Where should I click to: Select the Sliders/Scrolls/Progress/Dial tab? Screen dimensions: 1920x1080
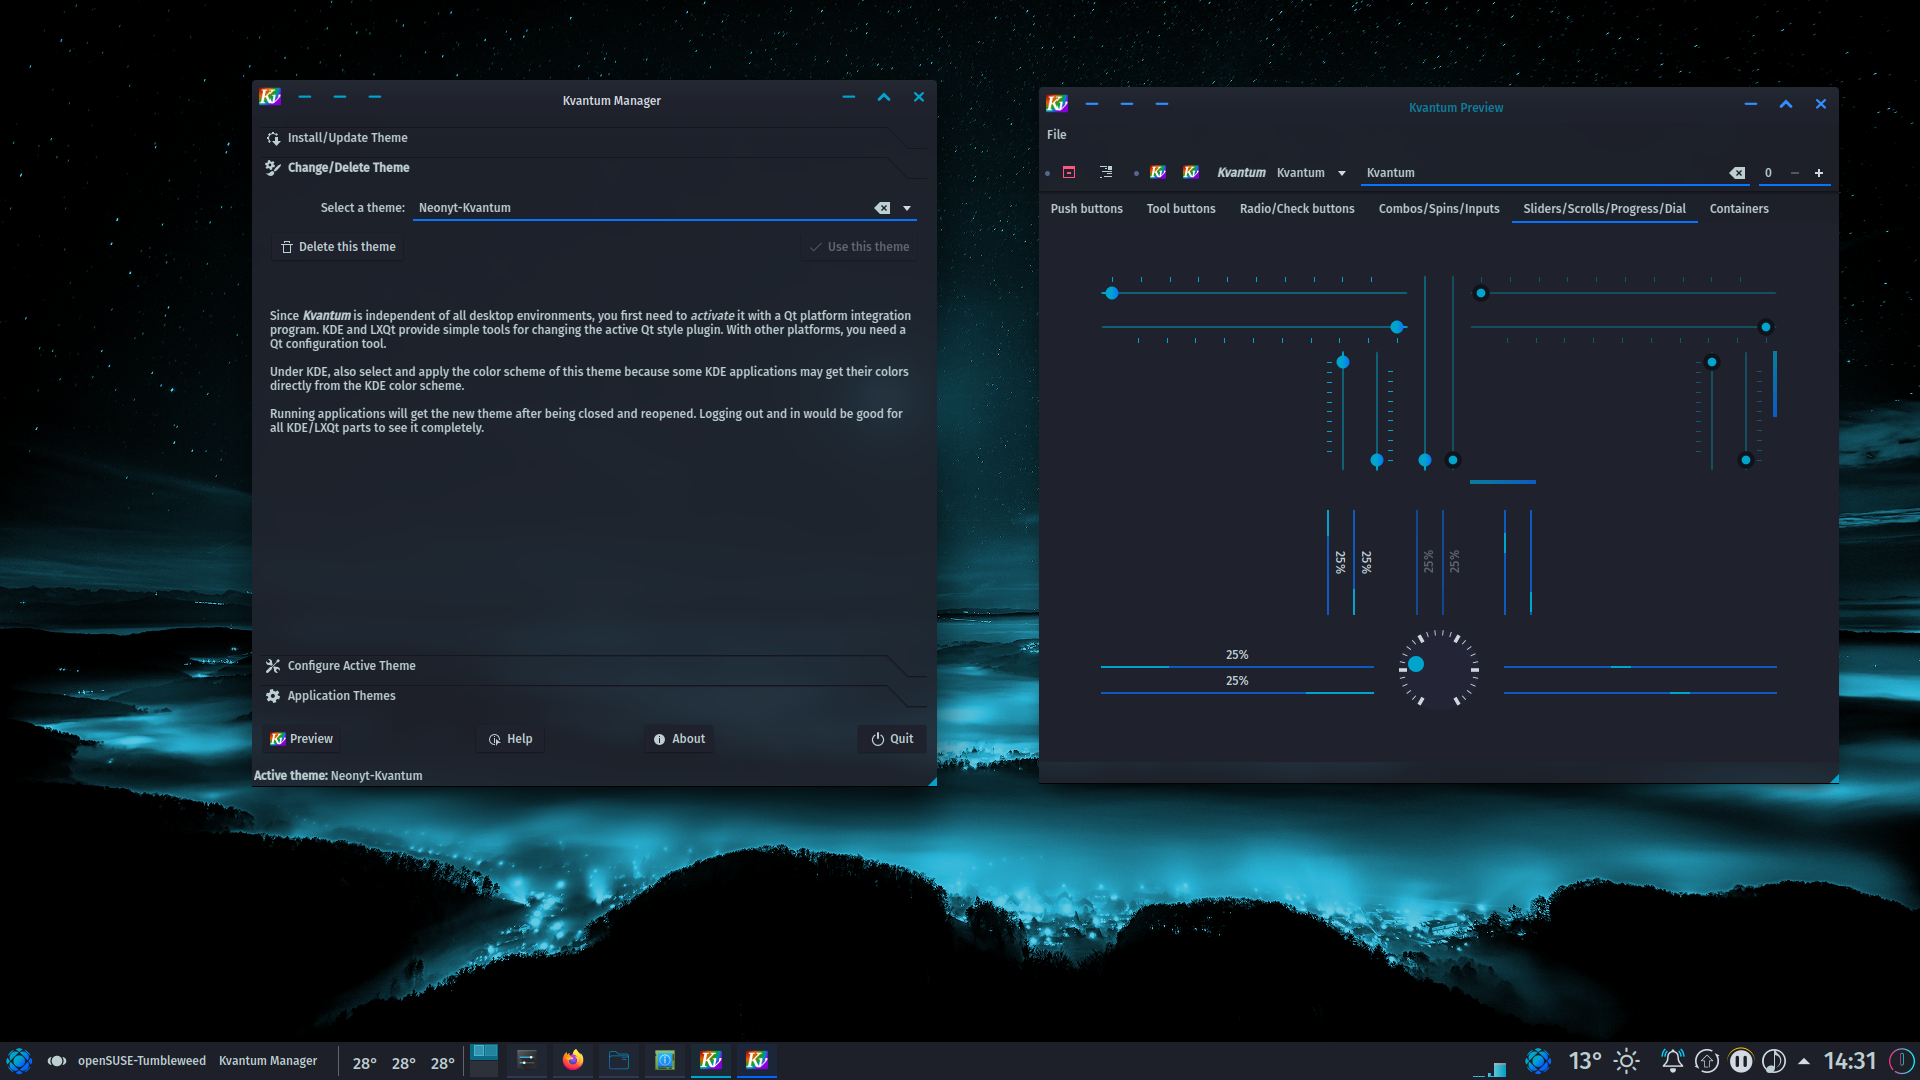tap(1604, 209)
